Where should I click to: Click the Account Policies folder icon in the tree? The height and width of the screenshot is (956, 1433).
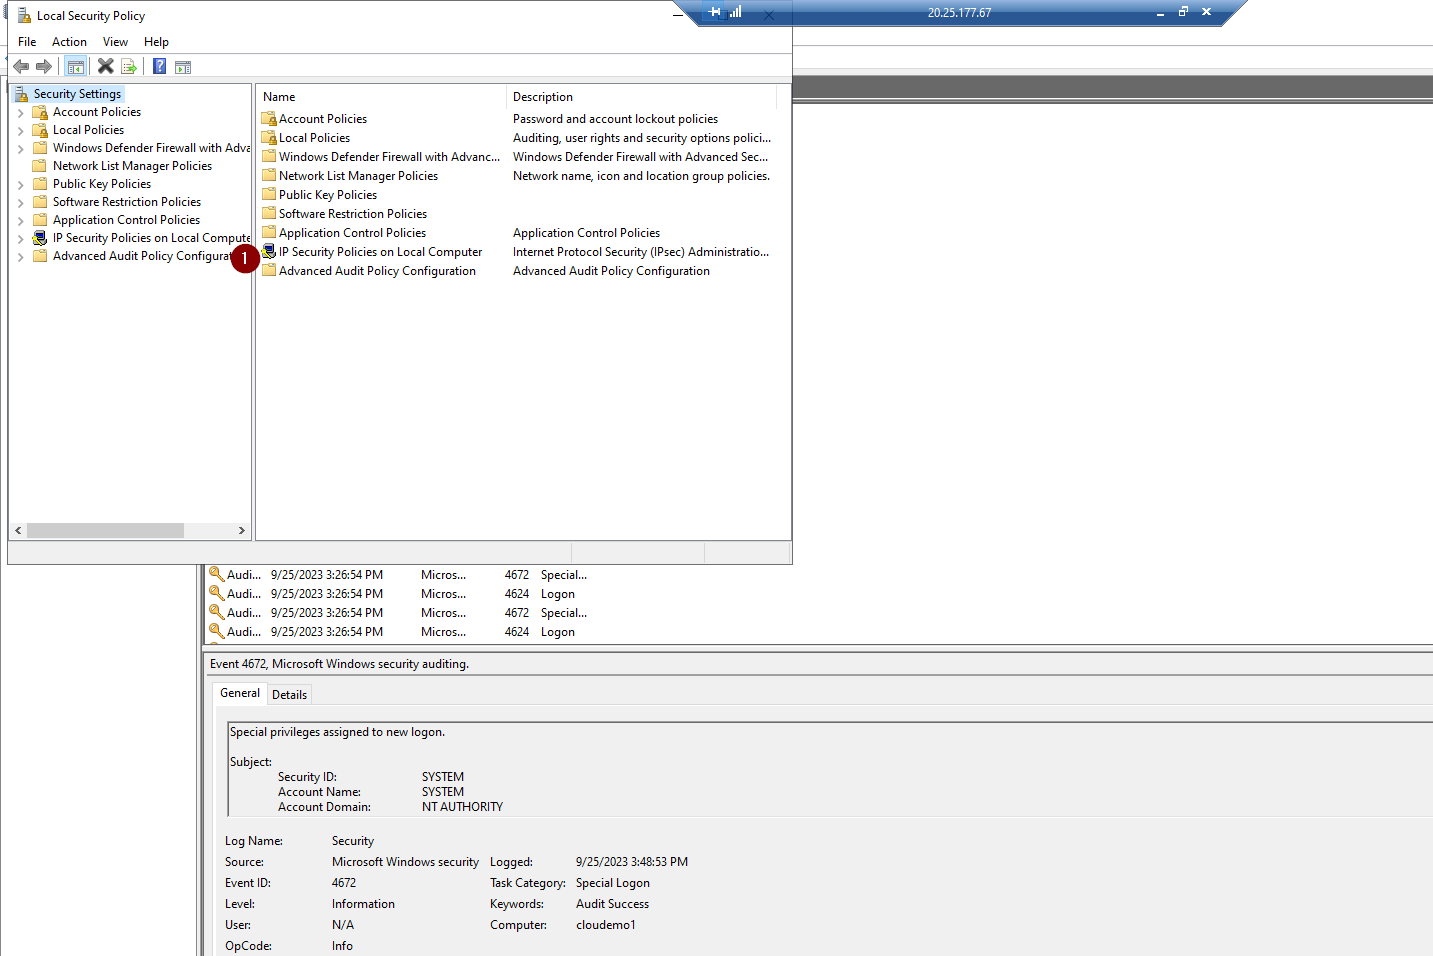pos(40,112)
